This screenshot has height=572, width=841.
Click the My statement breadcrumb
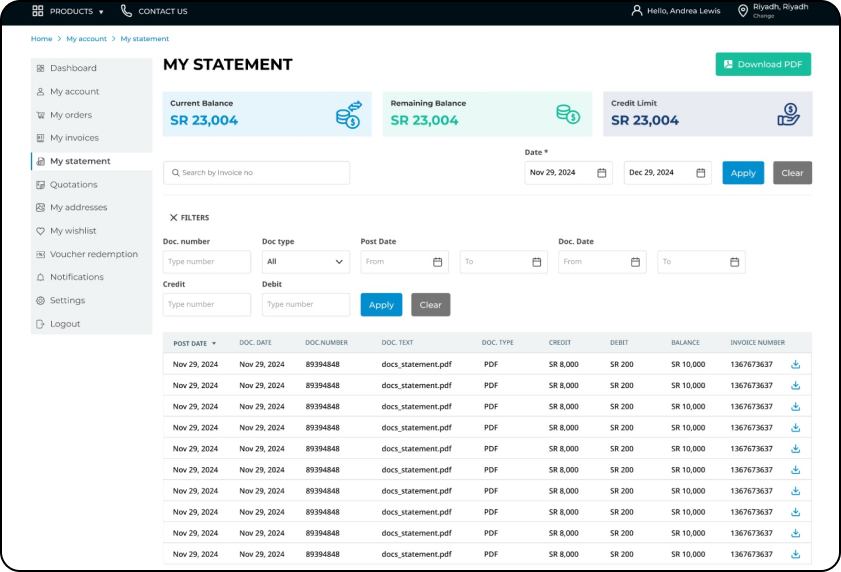[x=145, y=39]
